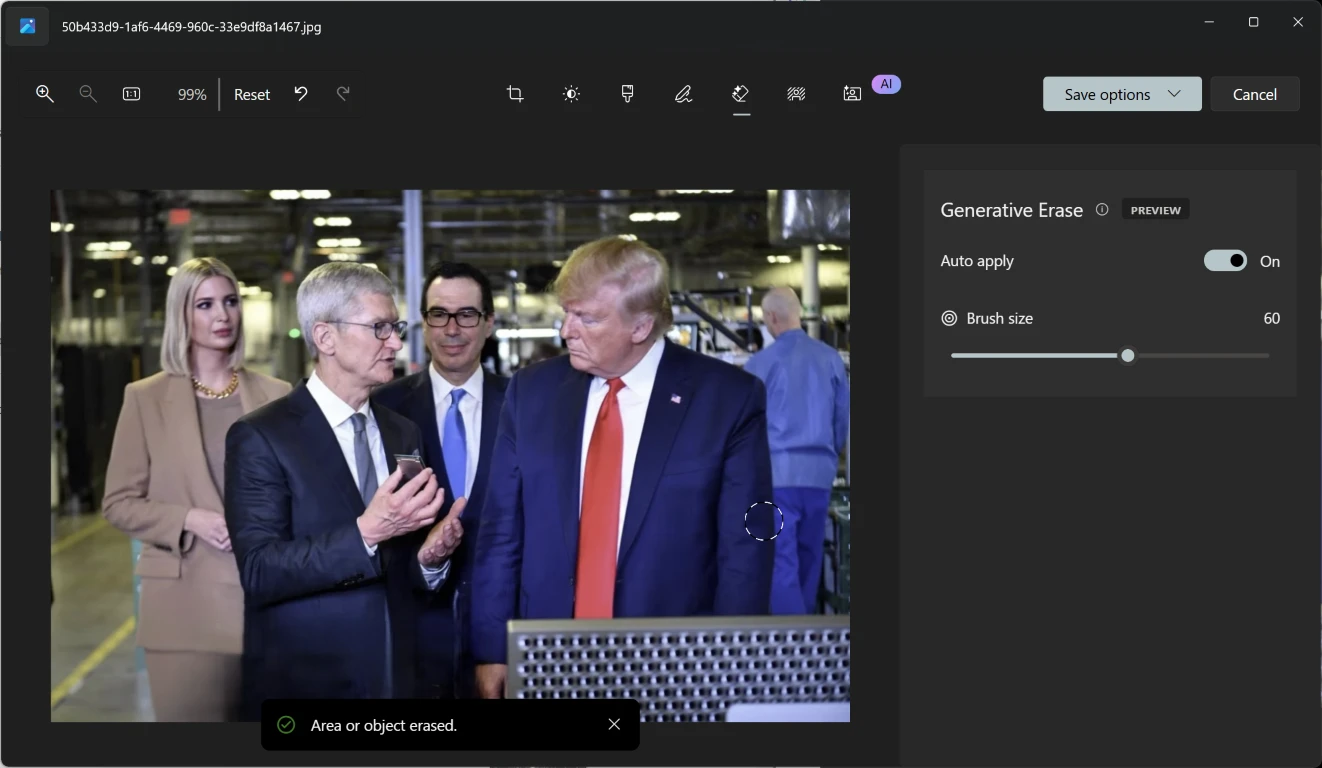The height and width of the screenshot is (768, 1322).
Task: Click the PREVIEW badge
Action: tap(1155, 210)
